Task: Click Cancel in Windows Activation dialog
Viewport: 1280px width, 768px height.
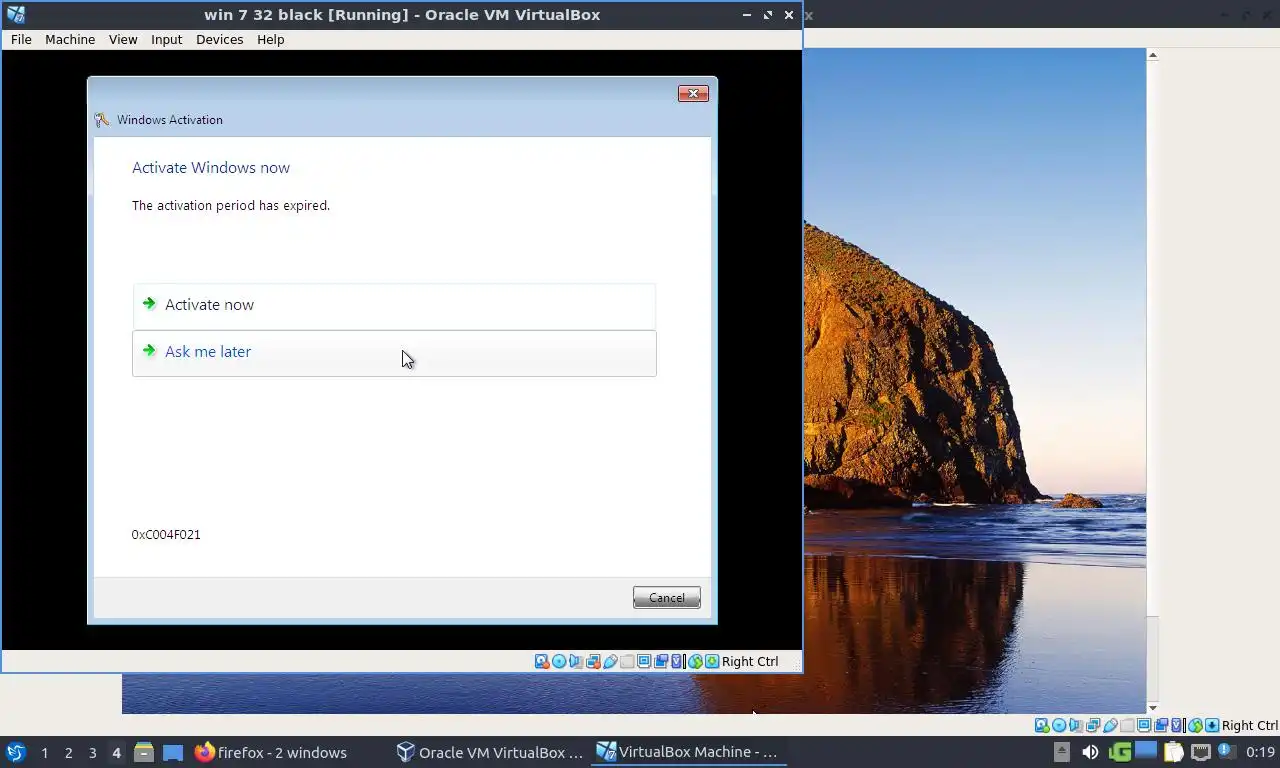Action: pyautogui.click(x=666, y=597)
